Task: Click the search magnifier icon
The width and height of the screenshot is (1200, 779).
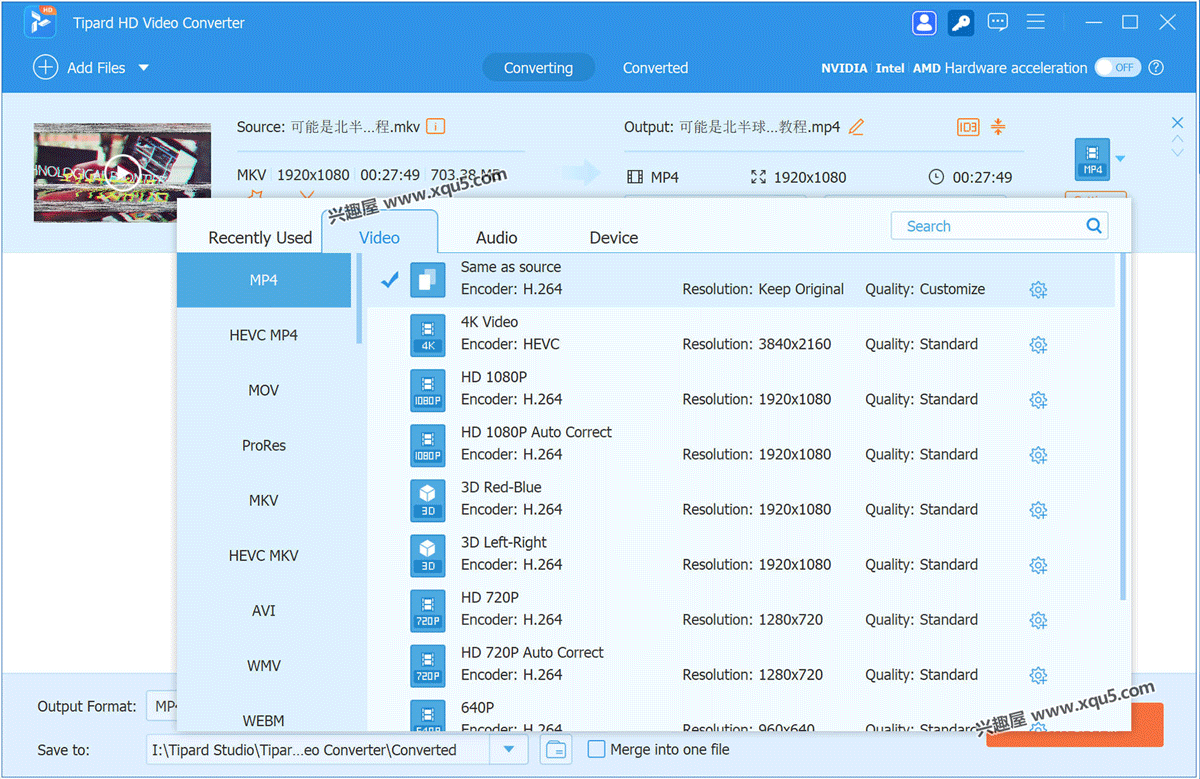Action: [1094, 226]
